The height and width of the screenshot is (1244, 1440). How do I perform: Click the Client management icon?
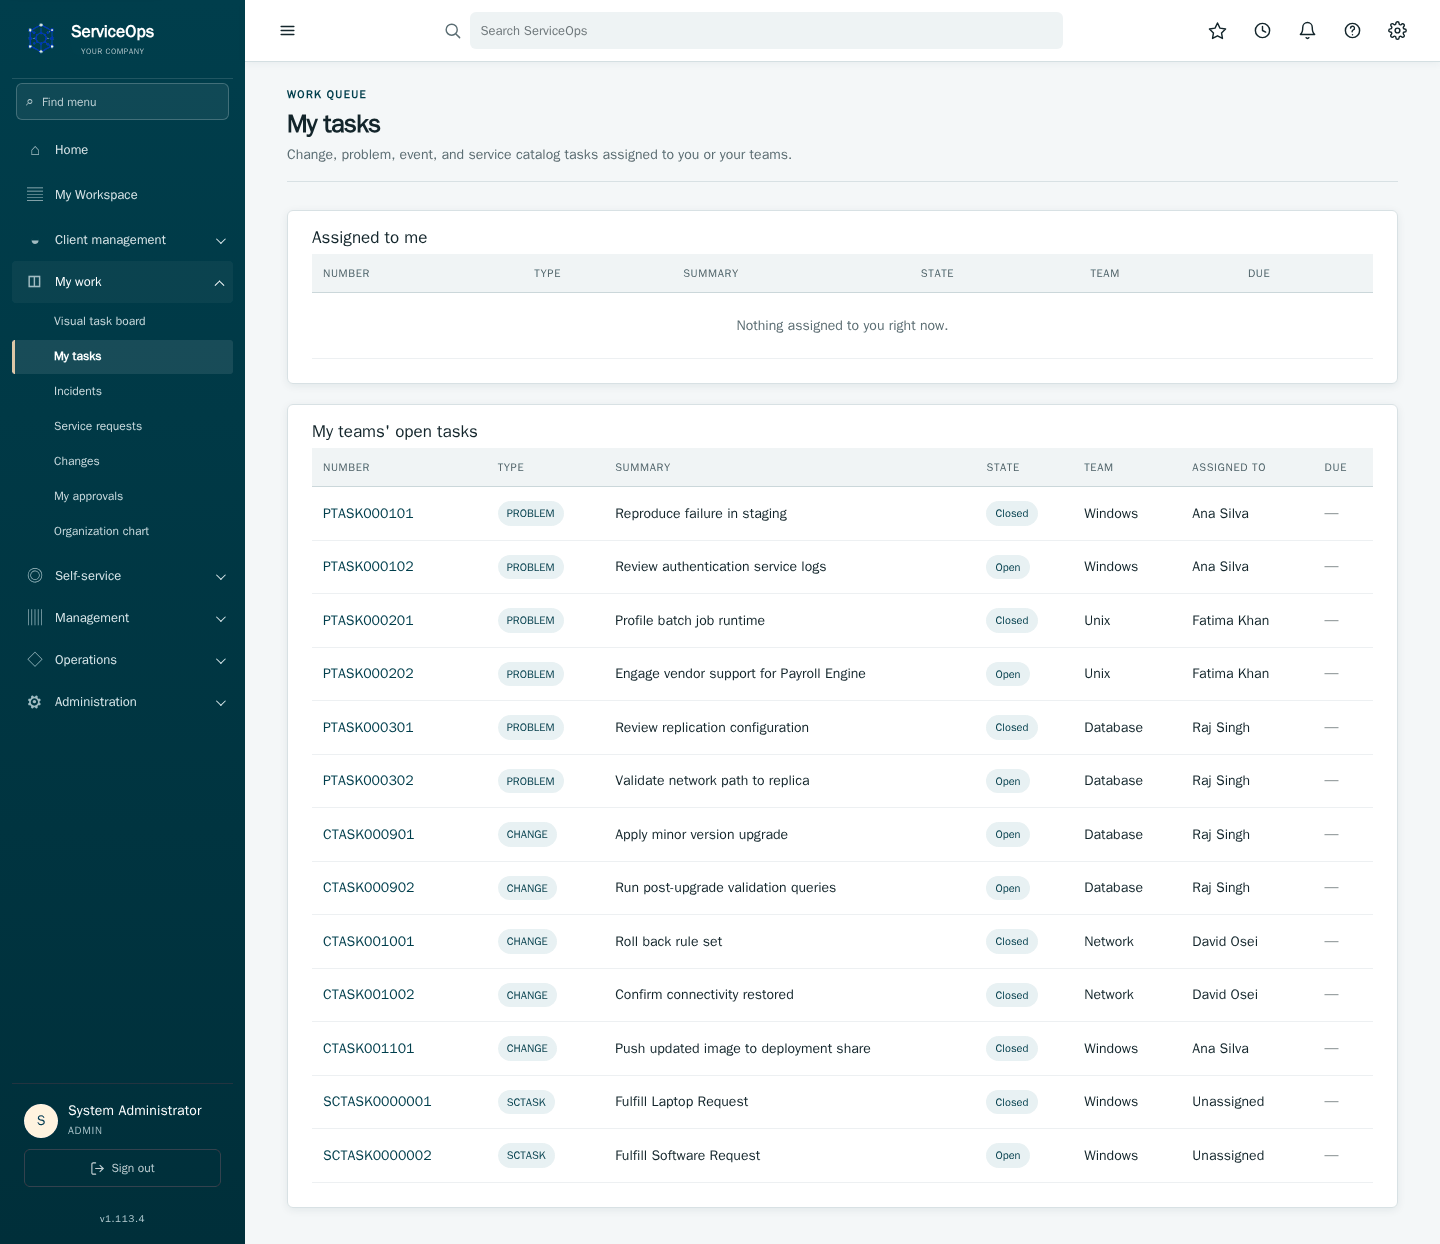tap(35, 240)
